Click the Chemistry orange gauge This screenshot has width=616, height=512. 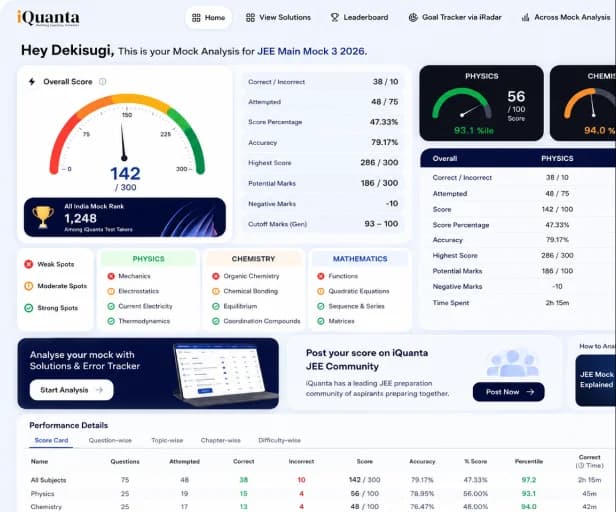tap(589, 103)
